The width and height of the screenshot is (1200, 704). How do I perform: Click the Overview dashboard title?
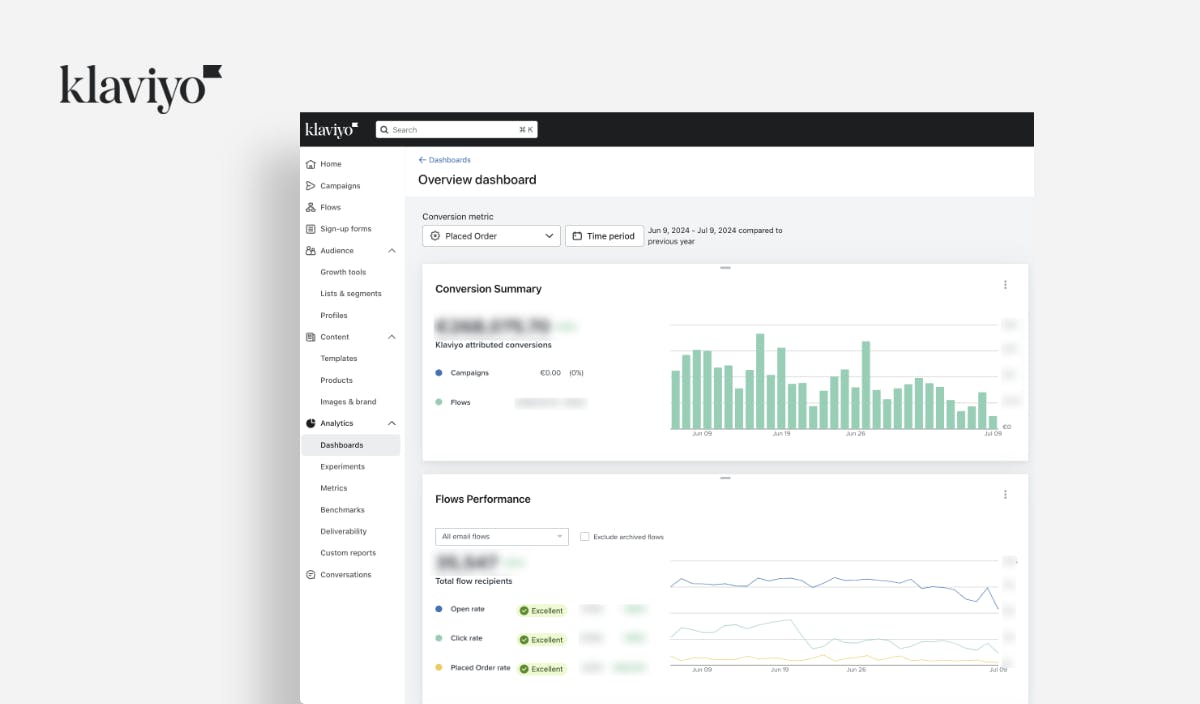[477, 180]
